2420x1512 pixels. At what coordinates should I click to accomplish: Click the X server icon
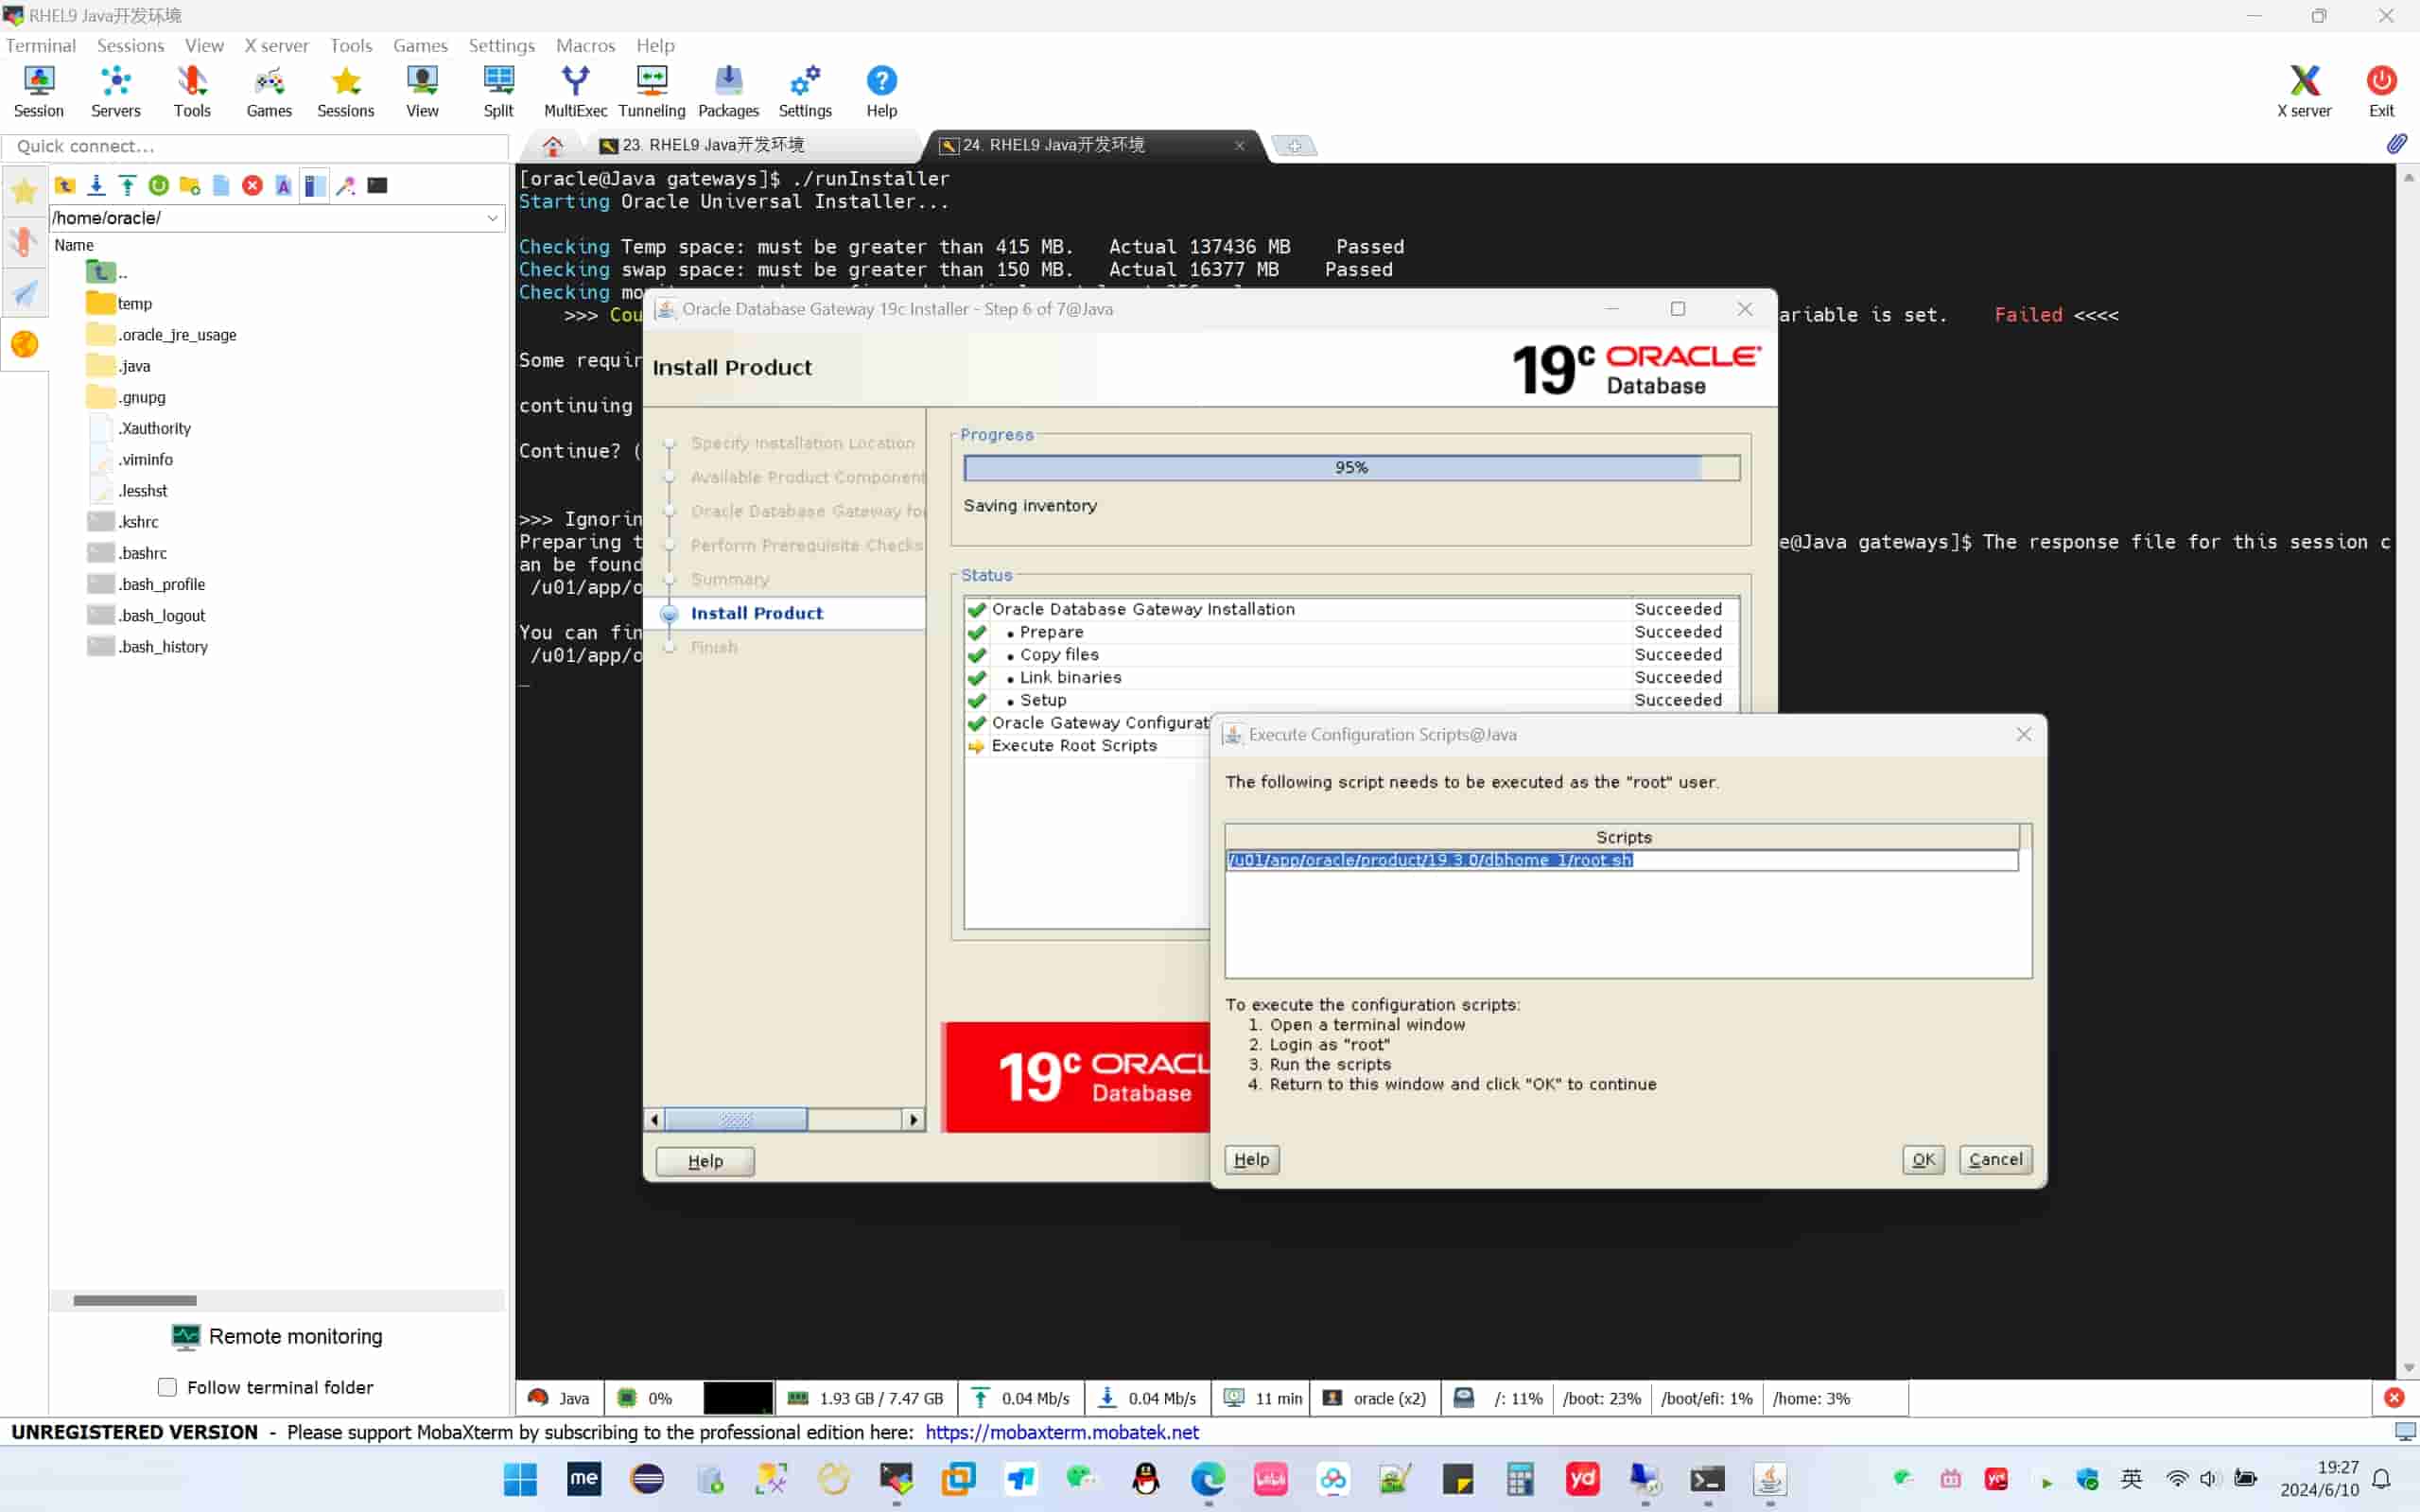[x=2304, y=91]
